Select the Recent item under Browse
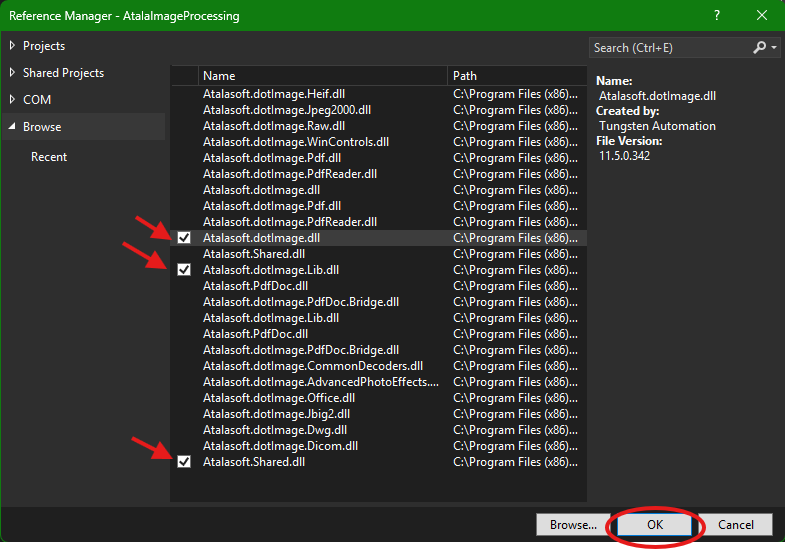785x549 pixels. click(49, 157)
